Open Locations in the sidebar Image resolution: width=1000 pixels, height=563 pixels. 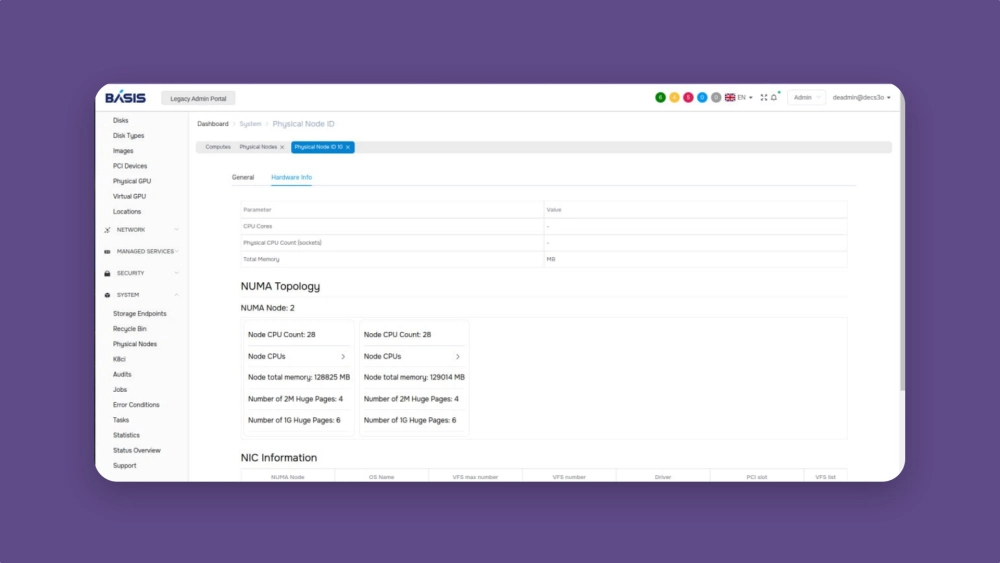tap(127, 212)
